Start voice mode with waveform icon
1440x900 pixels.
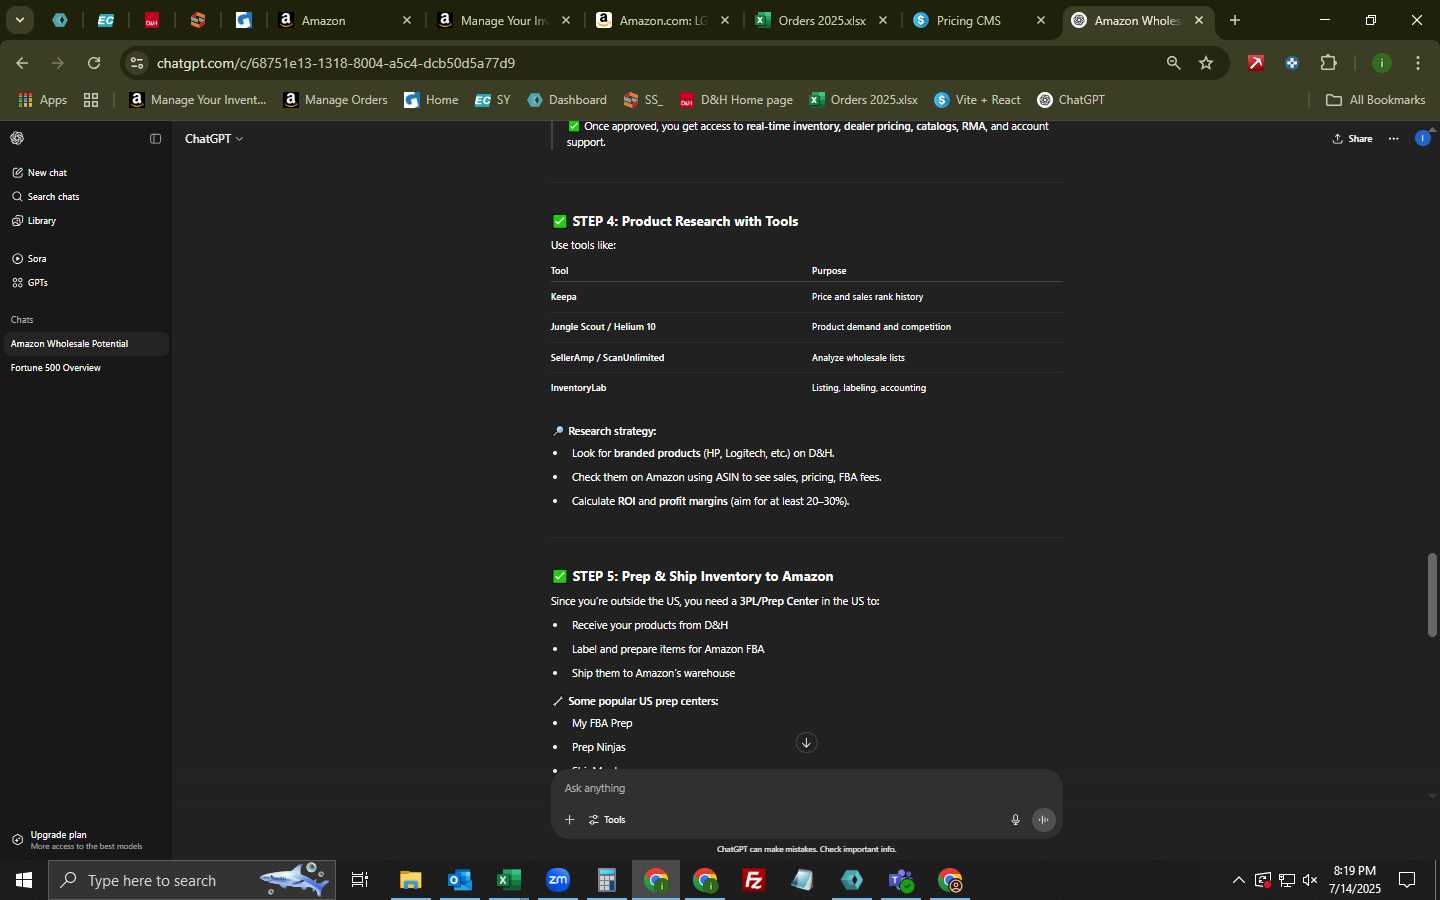click(1043, 820)
